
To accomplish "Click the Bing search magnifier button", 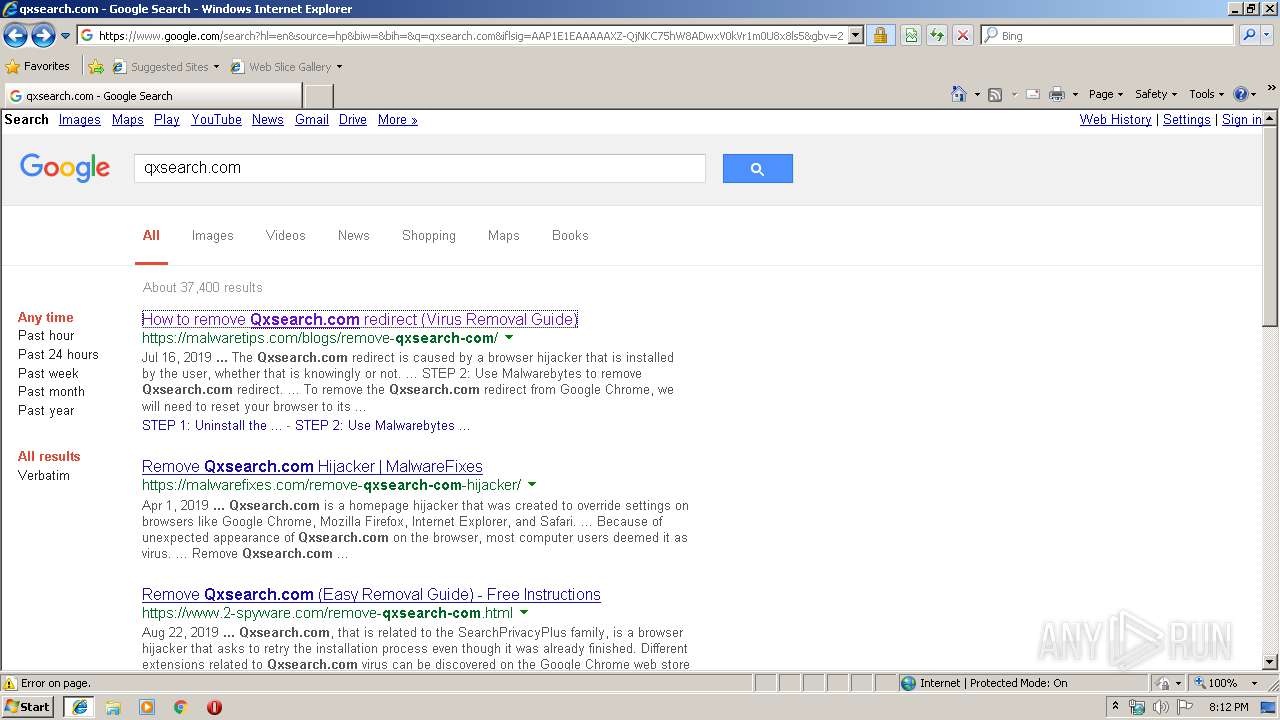I will click(x=1249, y=36).
